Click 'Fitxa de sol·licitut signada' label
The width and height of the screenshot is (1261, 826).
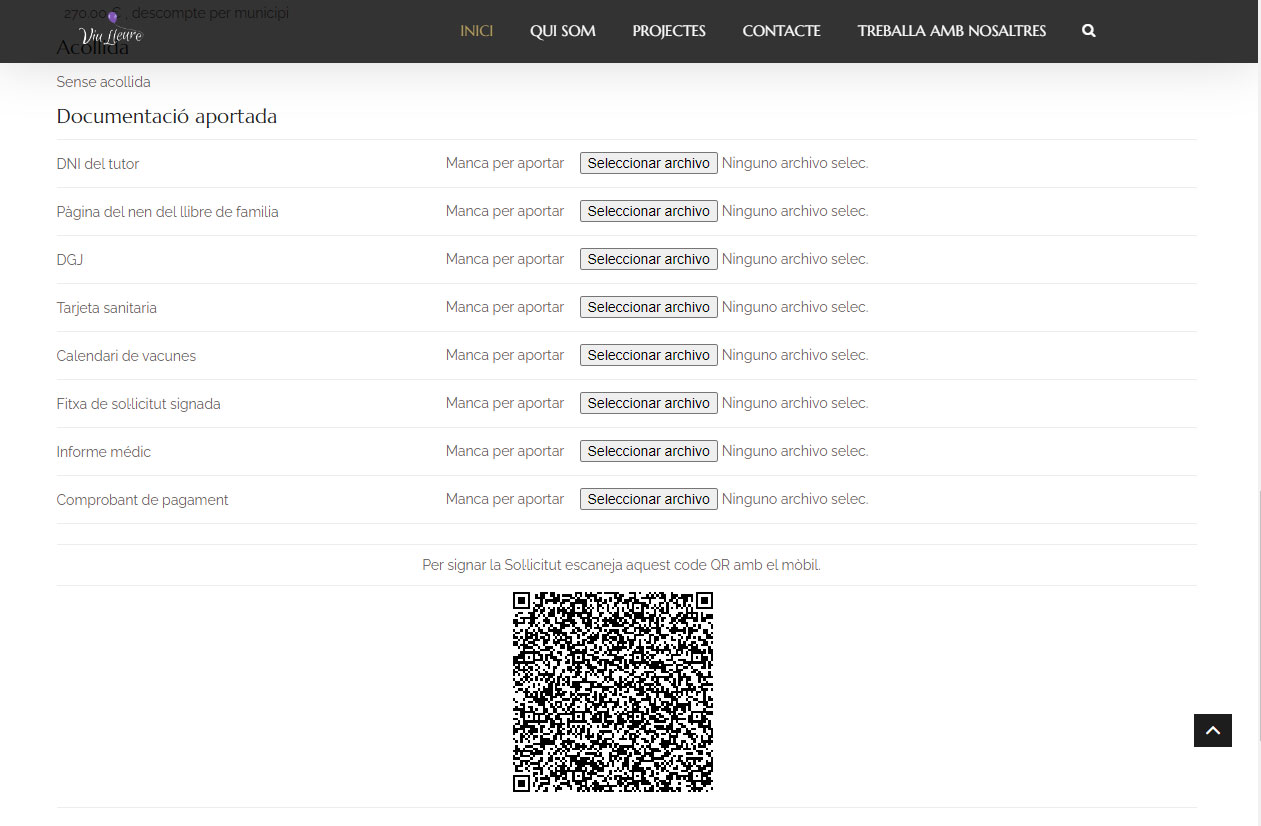click(138, 404)
